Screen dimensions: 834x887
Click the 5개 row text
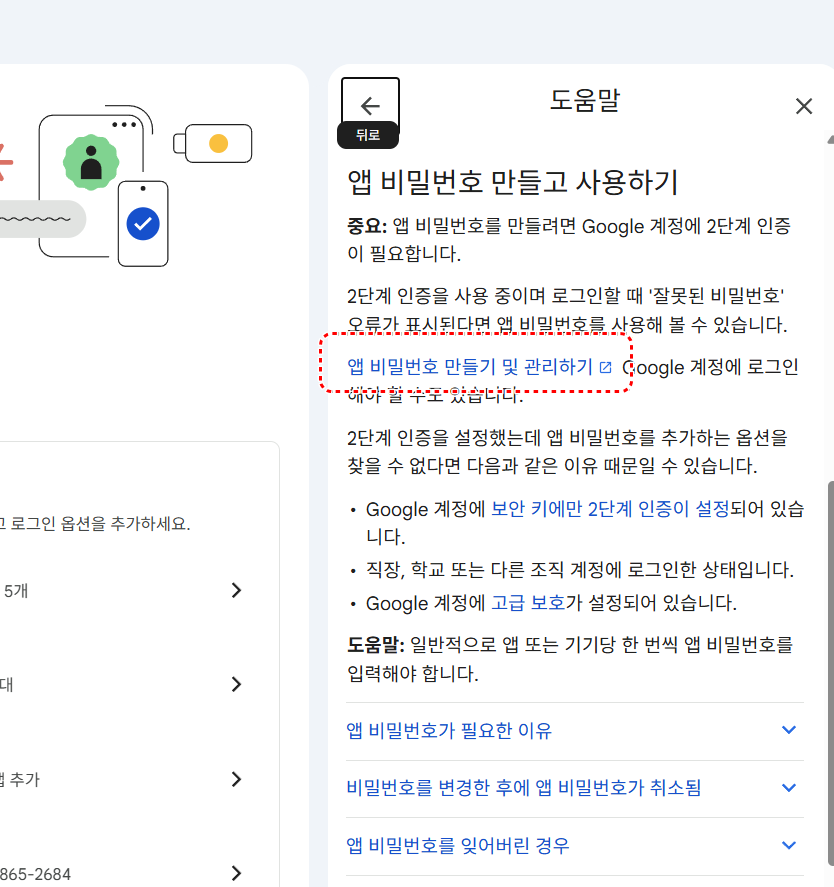(x=16, y=590)
